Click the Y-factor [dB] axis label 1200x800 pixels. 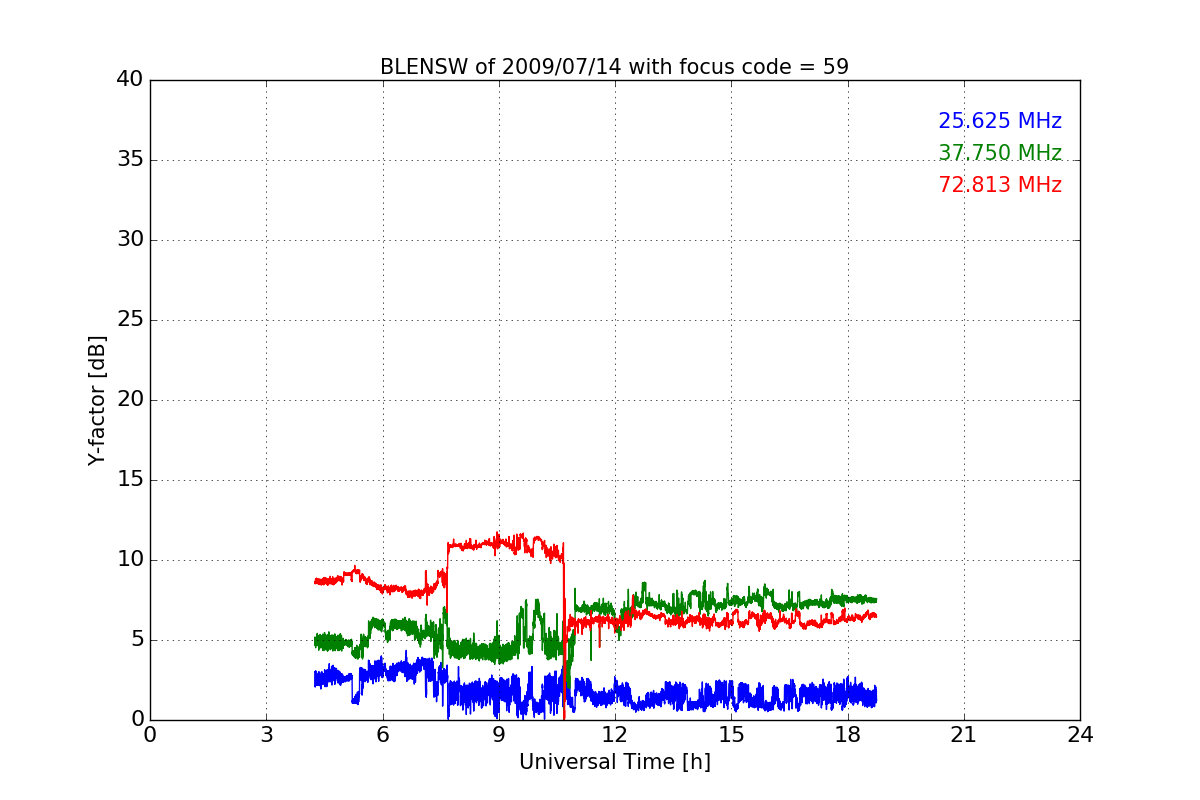(x=97, y=400)
